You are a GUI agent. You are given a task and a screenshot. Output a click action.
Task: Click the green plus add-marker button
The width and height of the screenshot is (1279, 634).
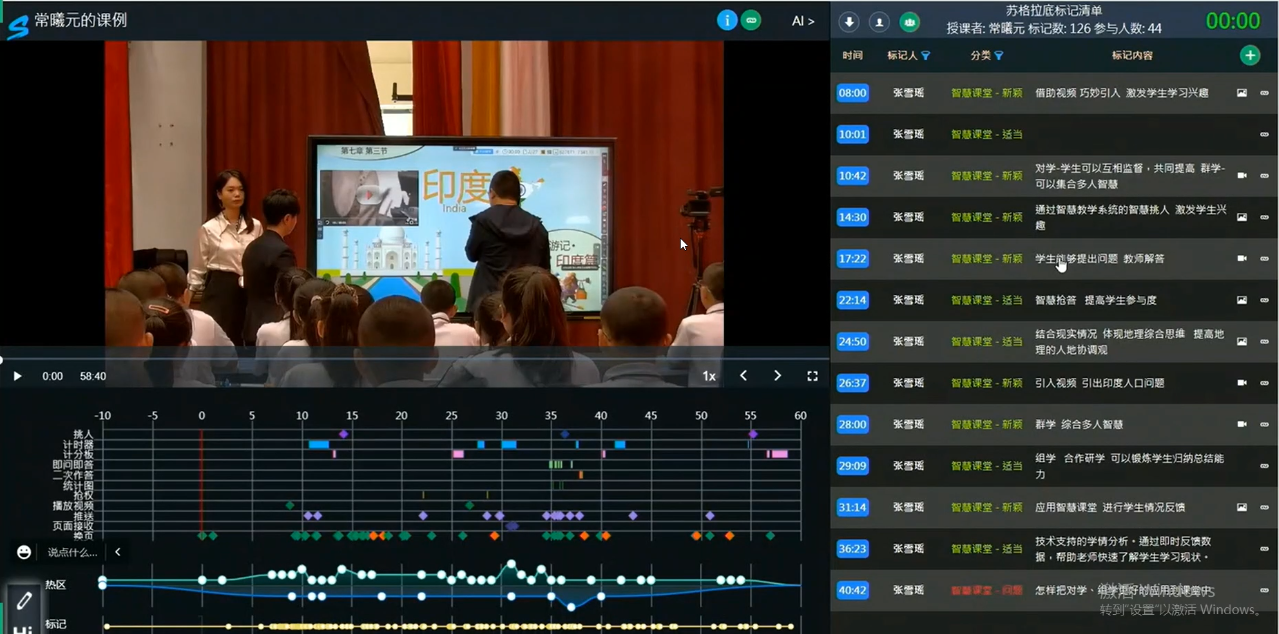click(x=1250, y=56)
